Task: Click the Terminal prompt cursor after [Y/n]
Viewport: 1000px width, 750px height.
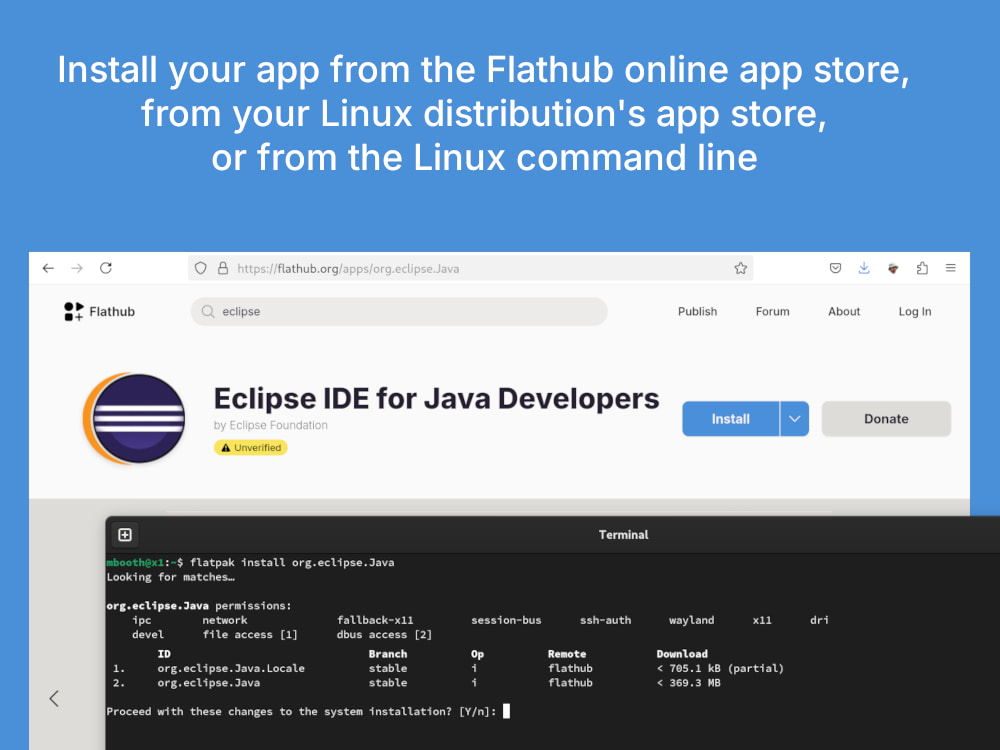Action: tap(506, 711)
